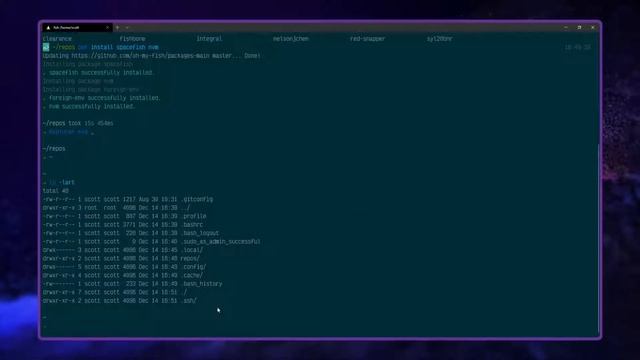640x360 pixels.
Task: Close the fish terminal tab
Action: pos(107,28)
